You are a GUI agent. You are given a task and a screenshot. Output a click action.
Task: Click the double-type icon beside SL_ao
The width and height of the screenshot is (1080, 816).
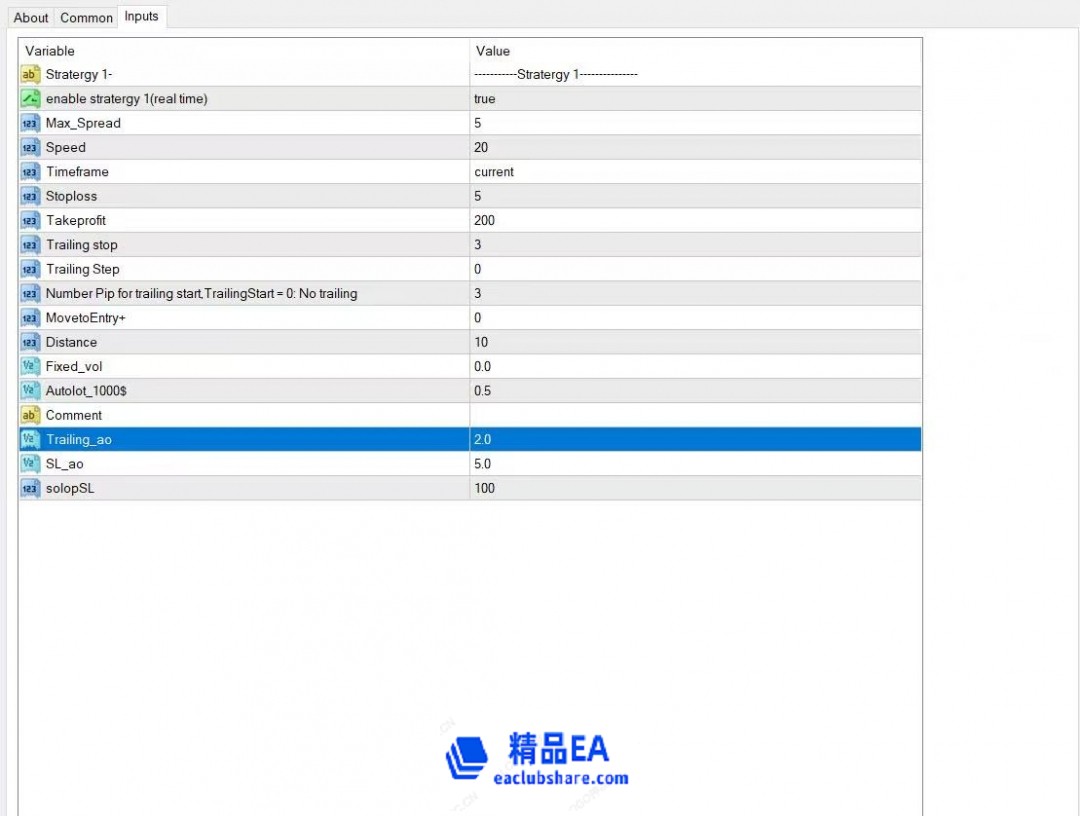pos(30,464)
